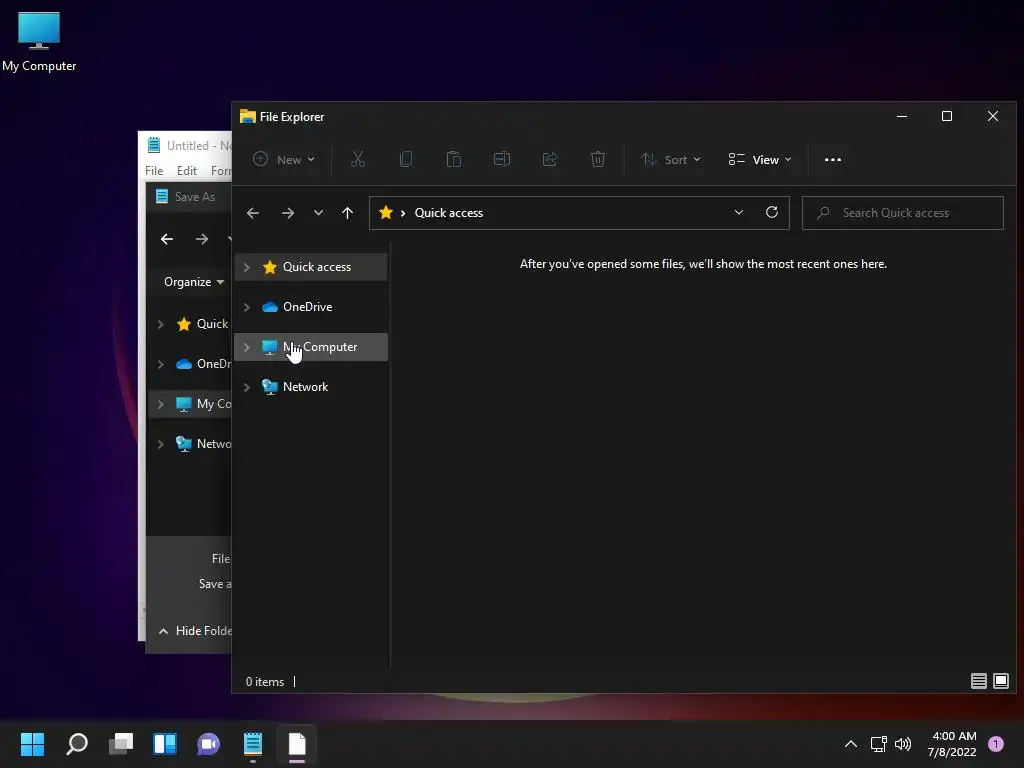Click the volume speaker tray icon
Screen dimensions: 1024x768
pyautogui.click(x=903, y=744)
